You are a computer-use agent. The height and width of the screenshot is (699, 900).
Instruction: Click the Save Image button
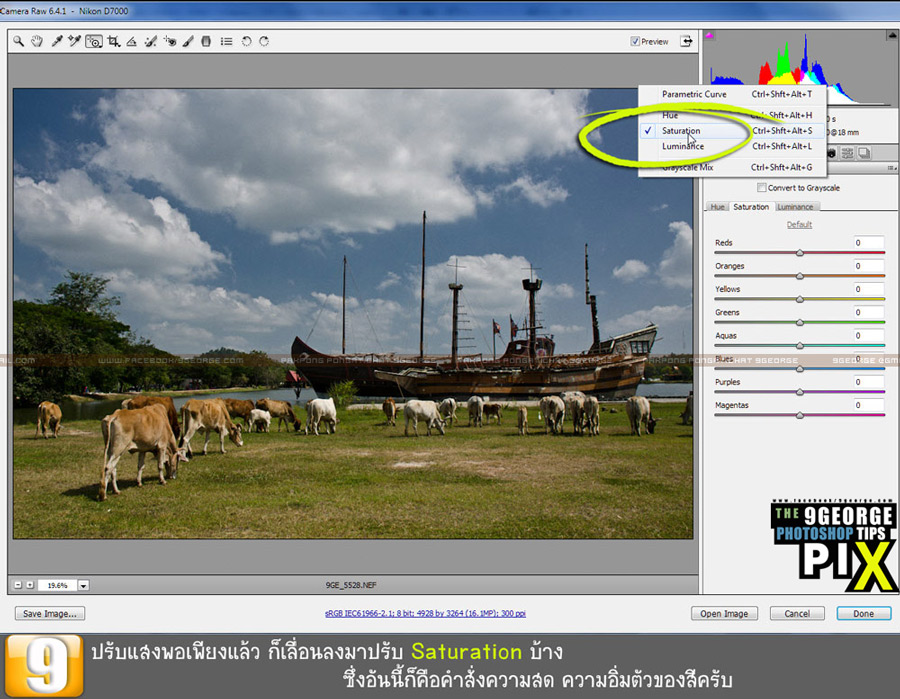click(50, 613)
